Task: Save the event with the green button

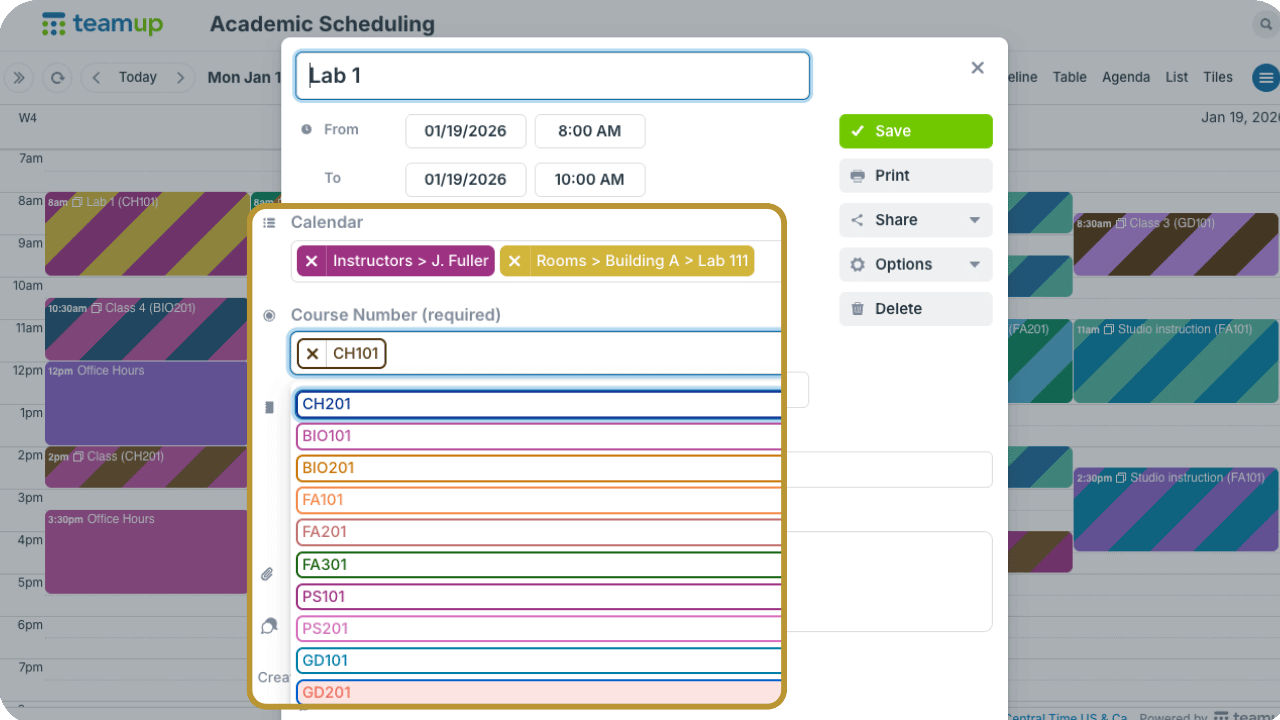Action: click(915, 131)
